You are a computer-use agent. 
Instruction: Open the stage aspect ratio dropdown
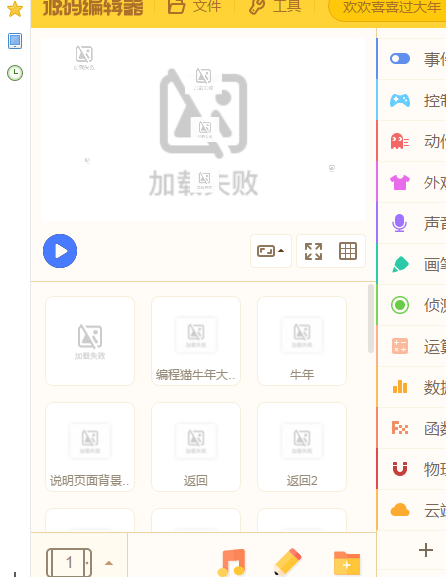click(271, 251)
